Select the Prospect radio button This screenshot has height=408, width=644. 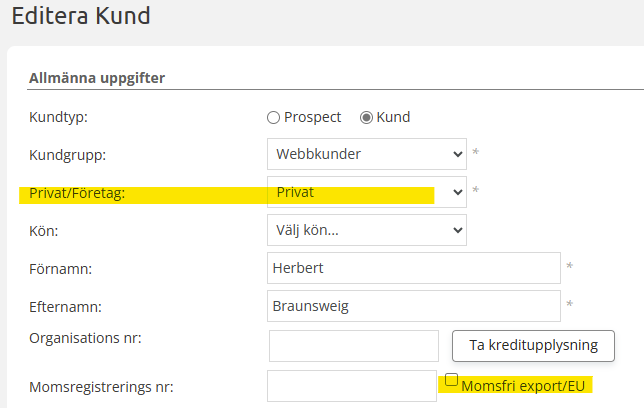(274, 118)
